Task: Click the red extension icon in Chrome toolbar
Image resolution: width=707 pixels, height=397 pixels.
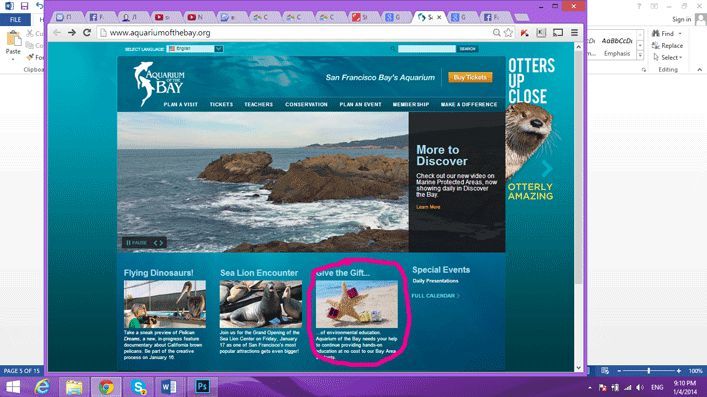Action: pyautogui.click(x=524, y=32)
